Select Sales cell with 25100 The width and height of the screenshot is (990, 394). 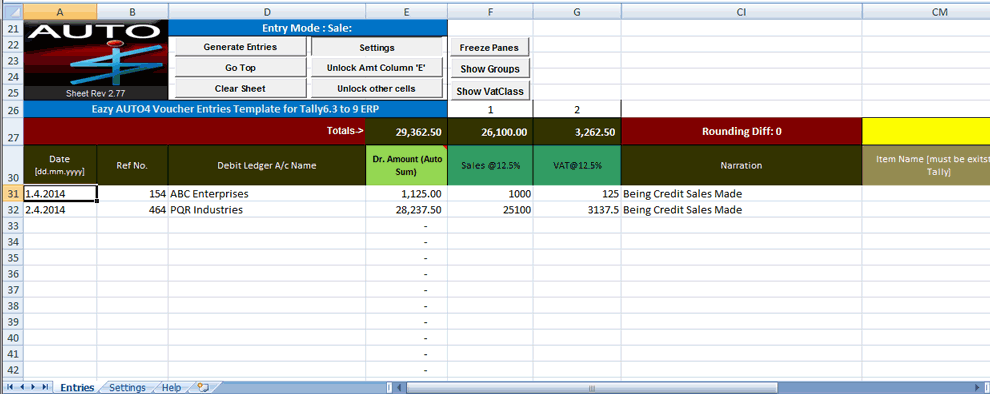coord(490,210)
